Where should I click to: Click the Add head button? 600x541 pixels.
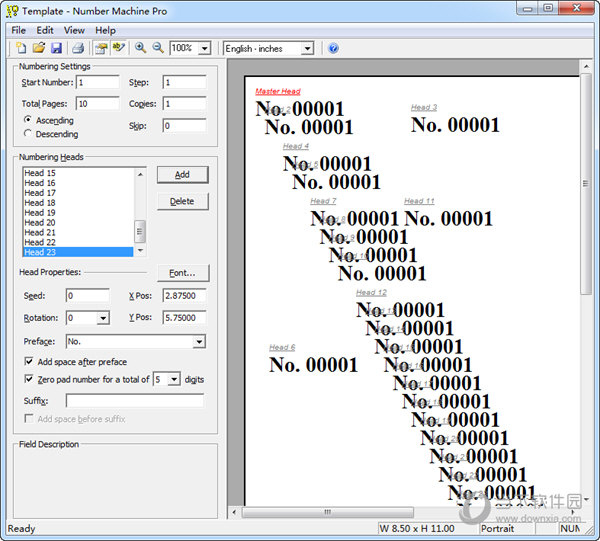pos(183,174)
